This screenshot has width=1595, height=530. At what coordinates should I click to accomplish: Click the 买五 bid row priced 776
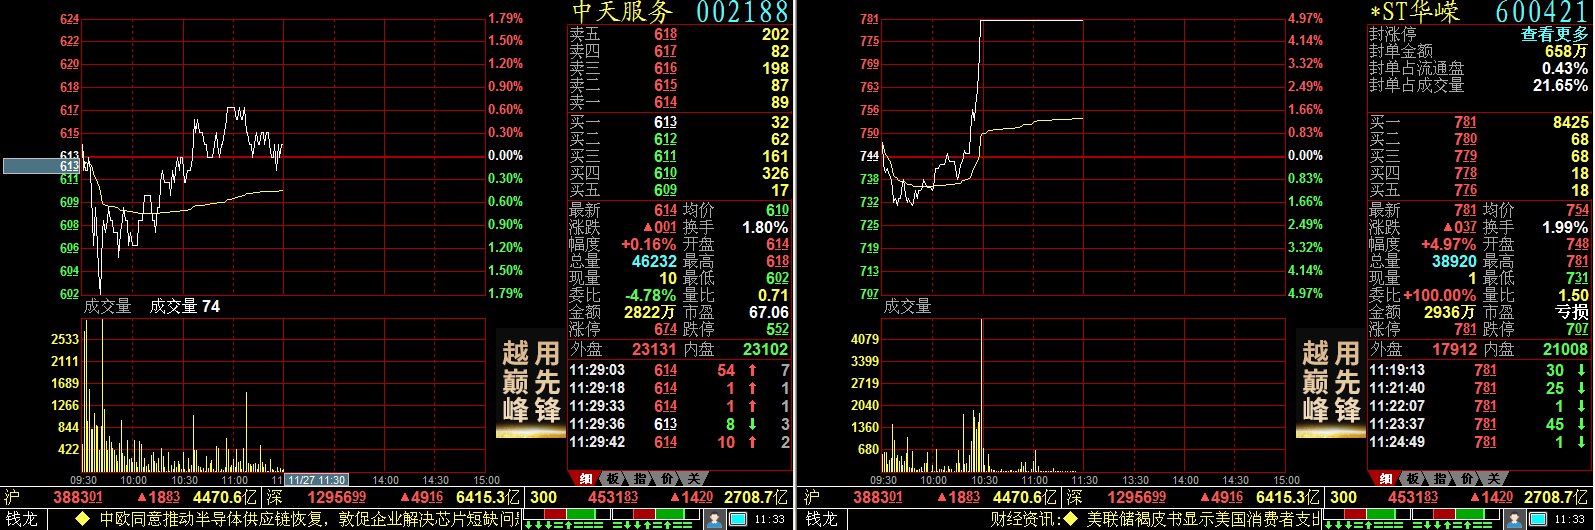[1479, 190]
